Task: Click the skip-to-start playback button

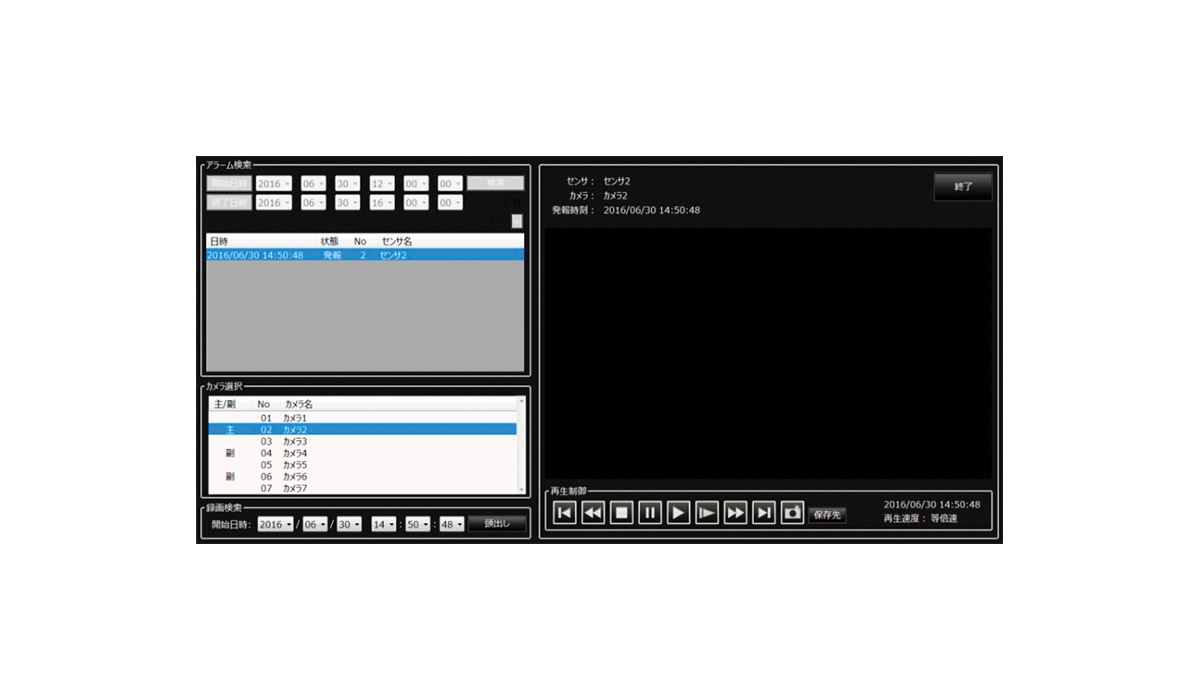Action: pos(564,513)
